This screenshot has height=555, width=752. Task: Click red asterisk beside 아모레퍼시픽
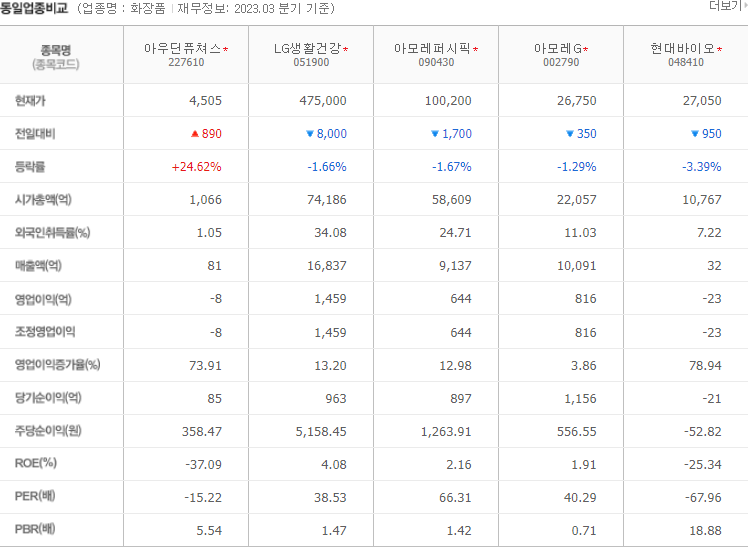475,49
